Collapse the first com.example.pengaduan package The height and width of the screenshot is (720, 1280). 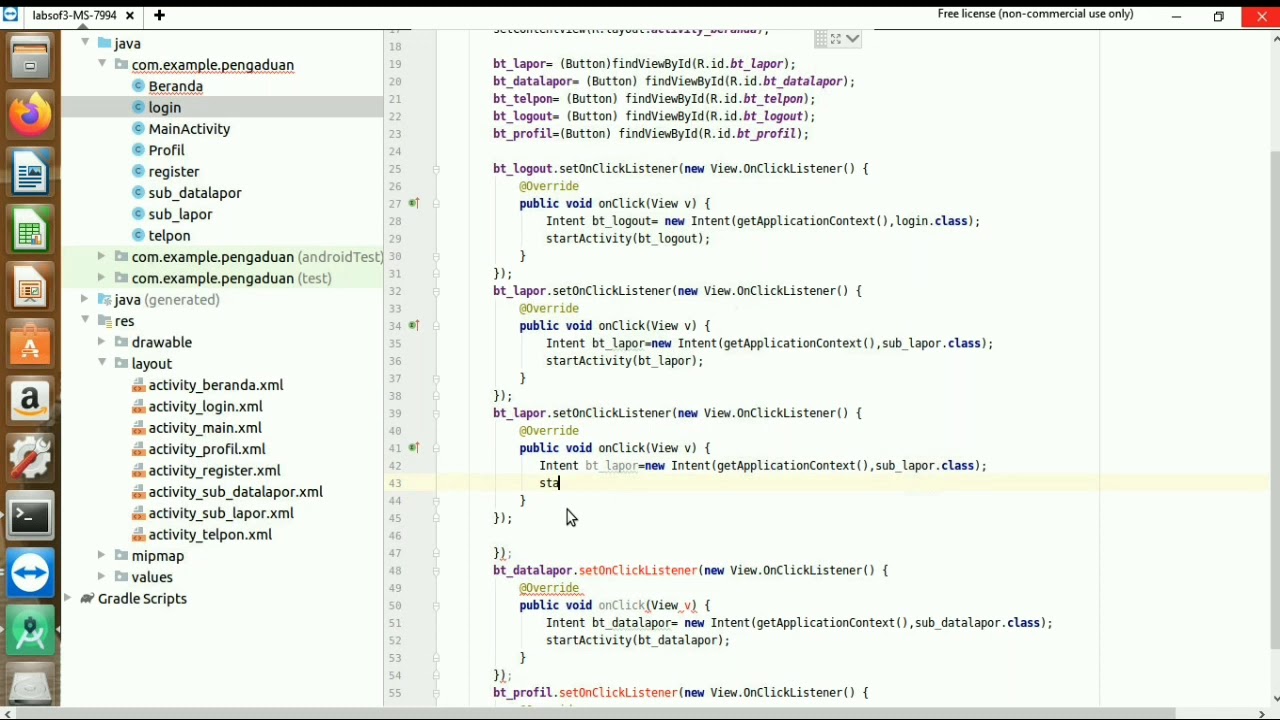(x=102, y=64)
